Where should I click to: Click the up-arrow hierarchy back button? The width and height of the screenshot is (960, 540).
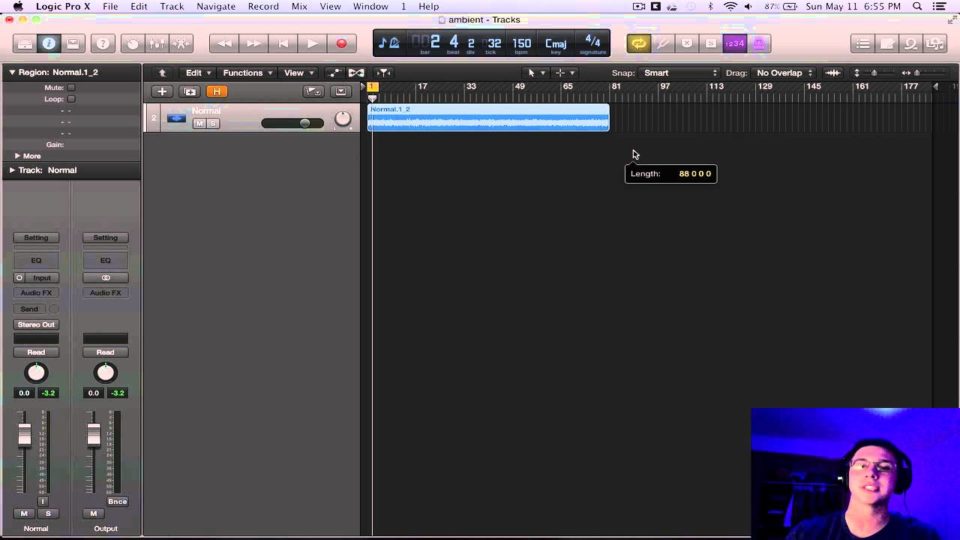(162, 73)
